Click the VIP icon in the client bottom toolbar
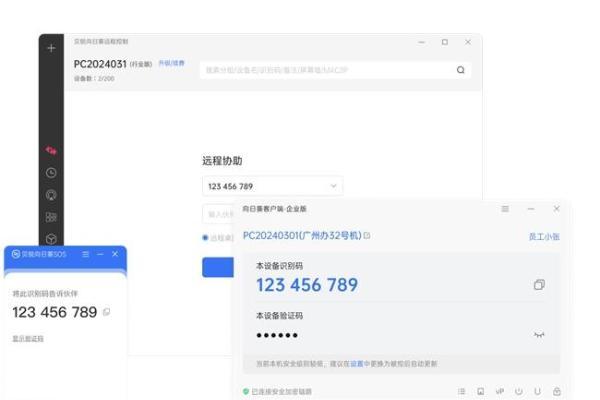This screenshot has width=600, height=400. (500, 391)
